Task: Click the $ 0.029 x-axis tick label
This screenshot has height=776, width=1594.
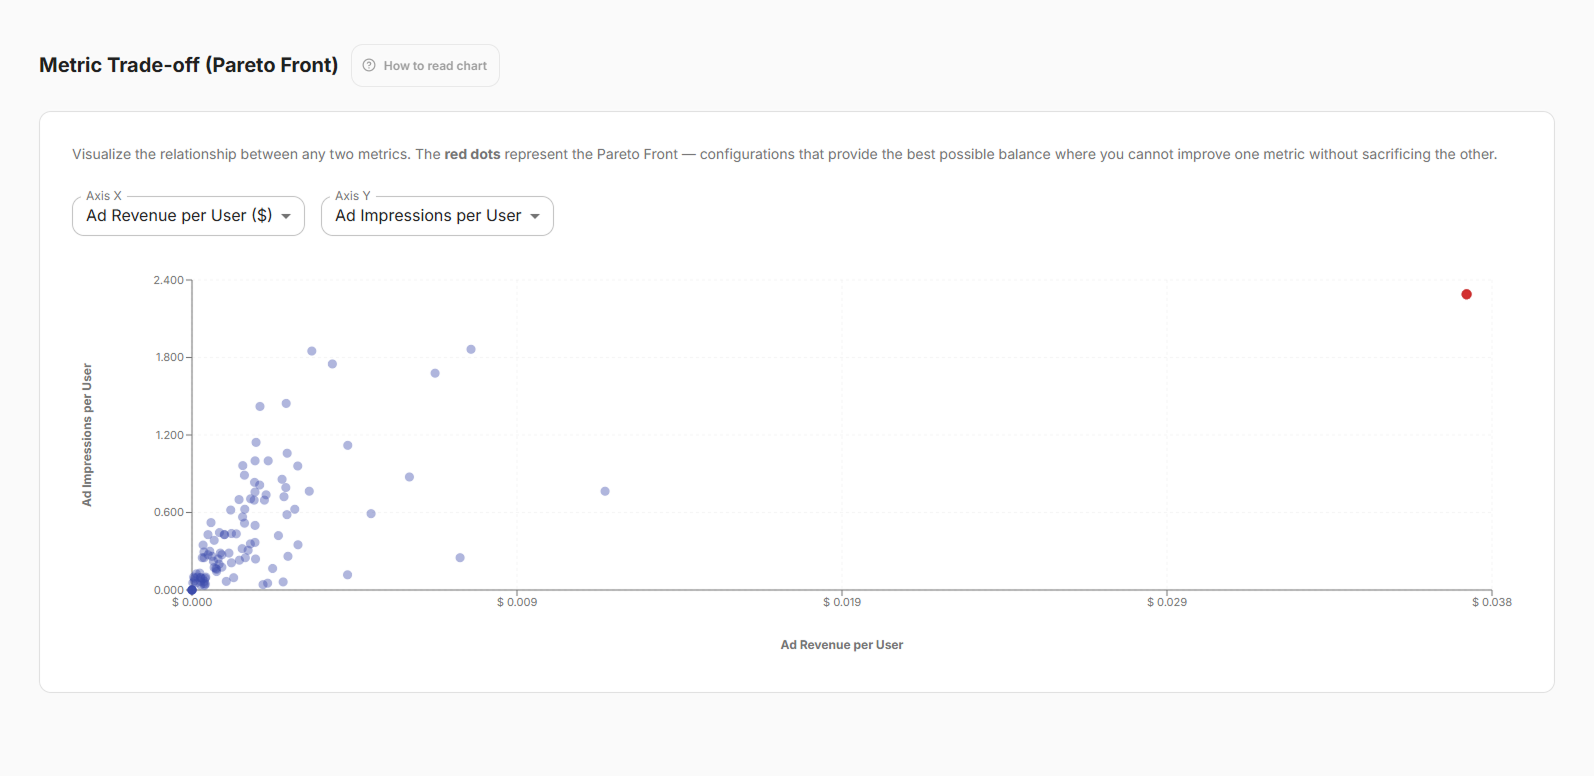Action: [1167, 602]
